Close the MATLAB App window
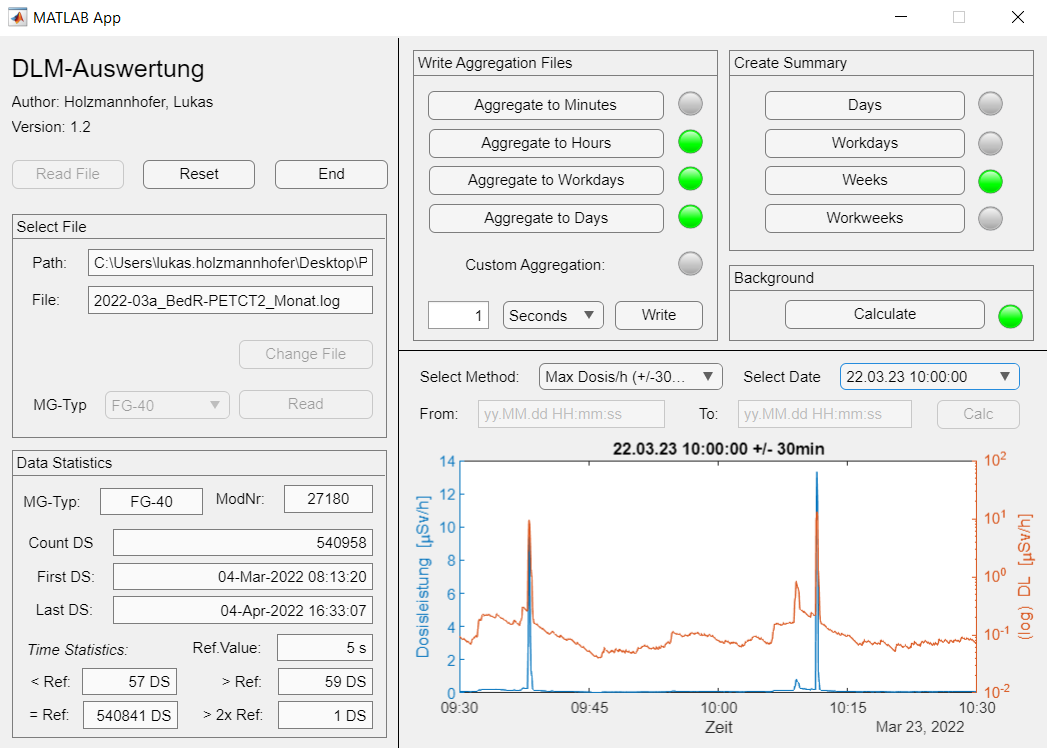Screen dimensions: 1047x748 [1018, 17]
